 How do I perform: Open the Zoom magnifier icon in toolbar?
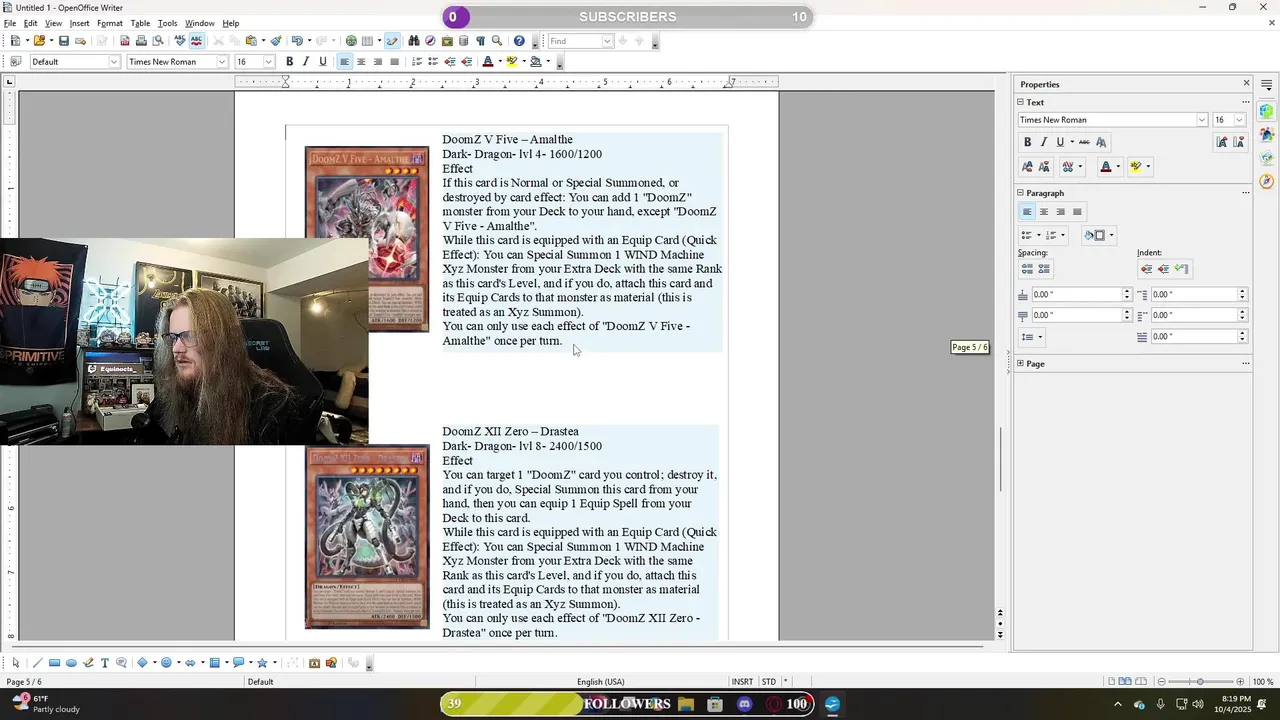(x=497, y=41)
